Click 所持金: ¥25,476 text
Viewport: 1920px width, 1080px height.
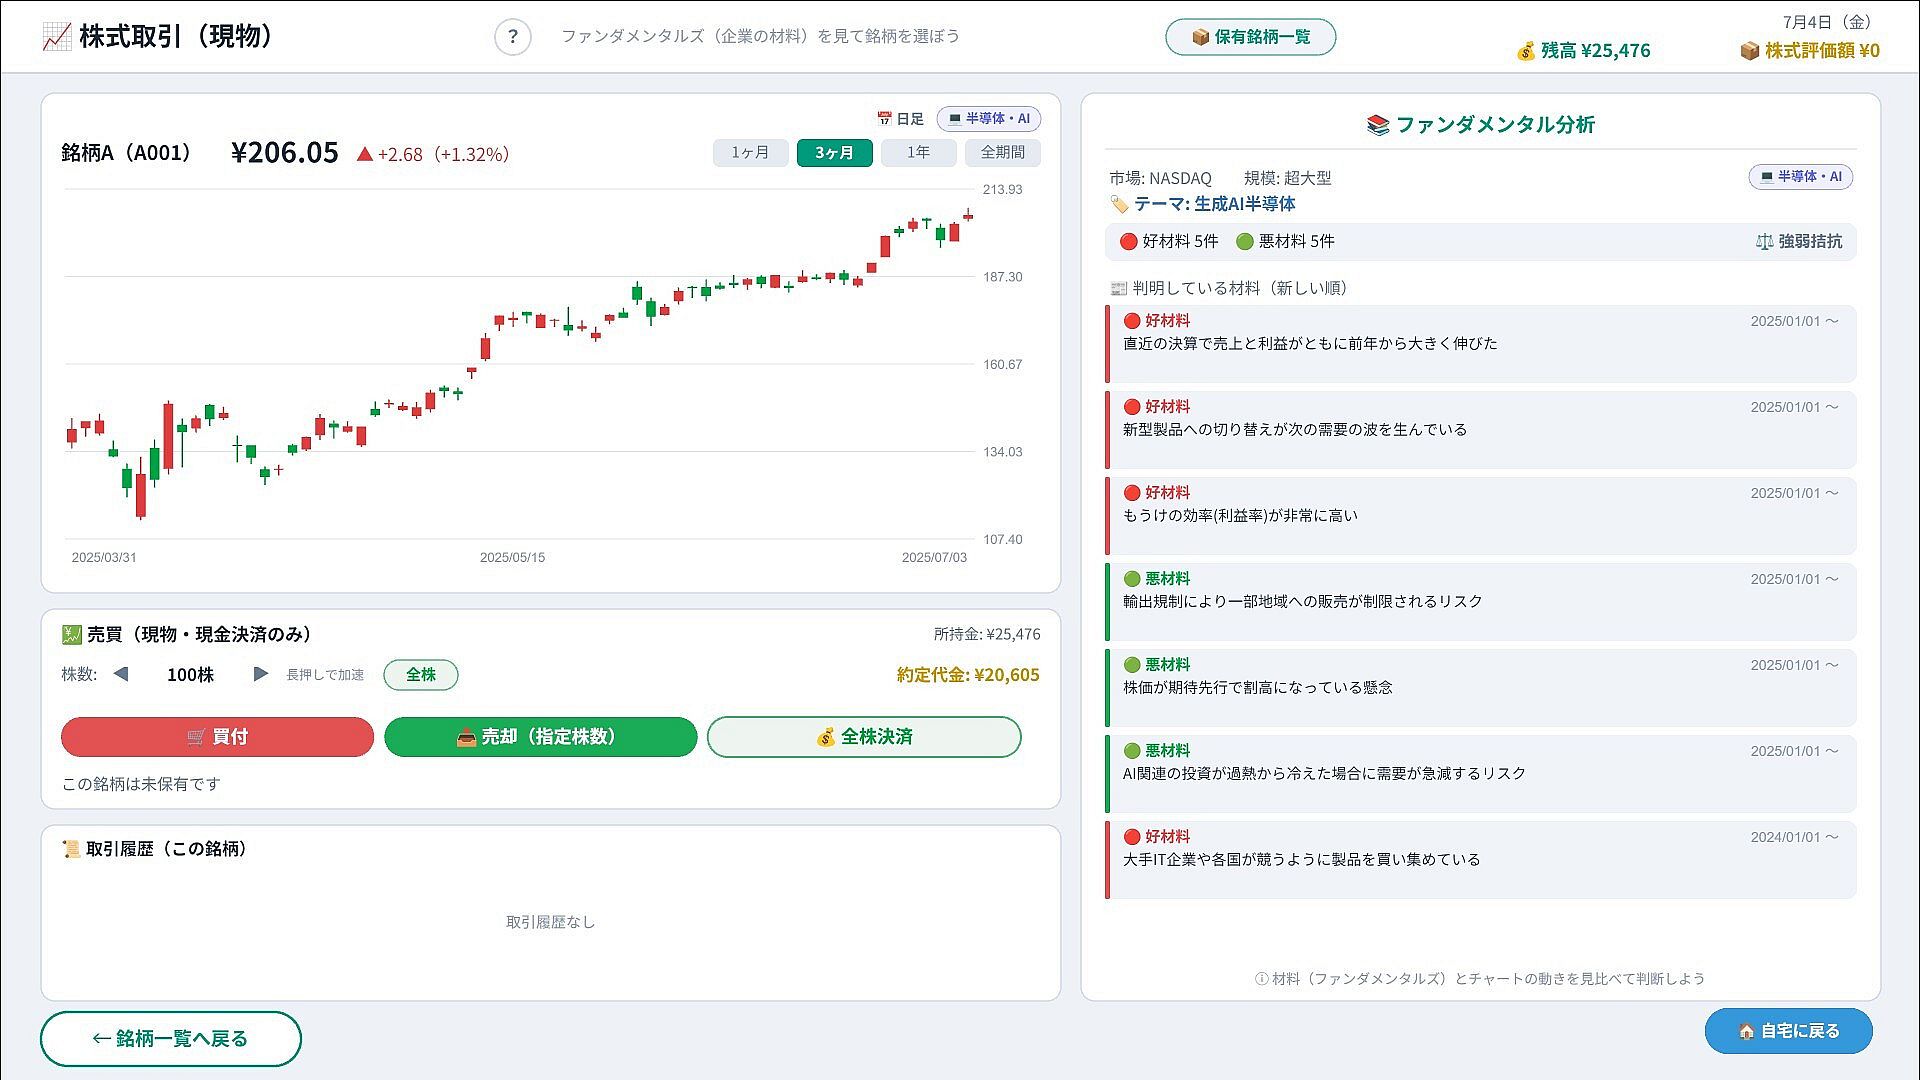click(987, 634)
